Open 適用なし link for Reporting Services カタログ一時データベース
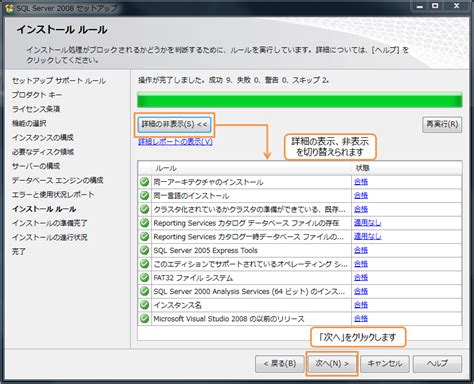Viewport: 474px width, 384px height. point(368,236)
